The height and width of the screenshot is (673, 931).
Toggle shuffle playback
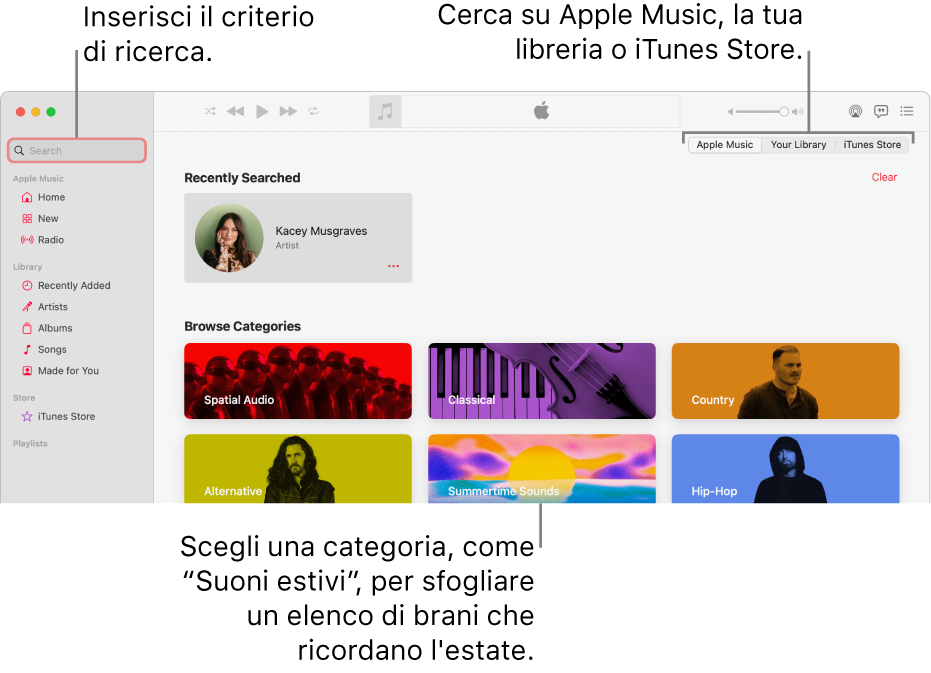pyautogui.click(x=210, y=111)
